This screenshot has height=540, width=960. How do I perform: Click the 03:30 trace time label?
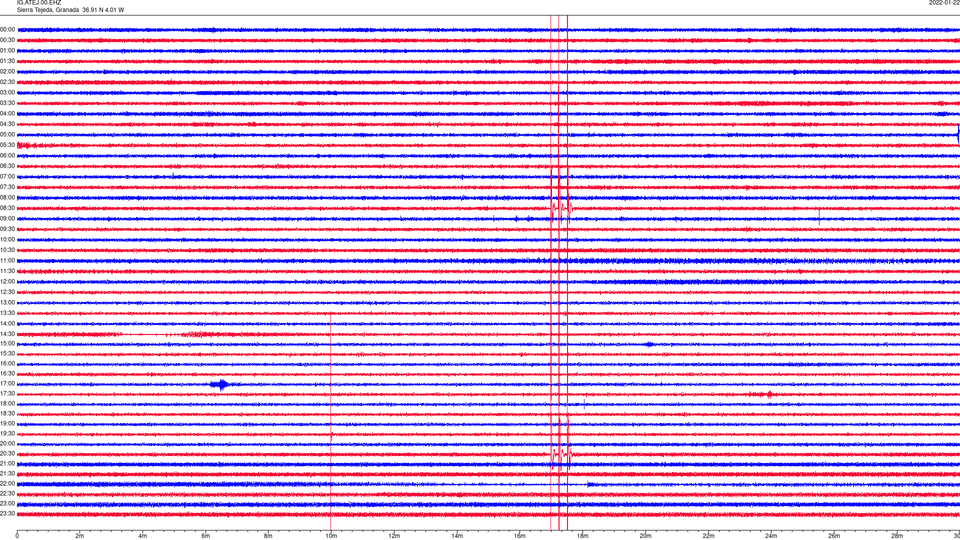point(7,103)
